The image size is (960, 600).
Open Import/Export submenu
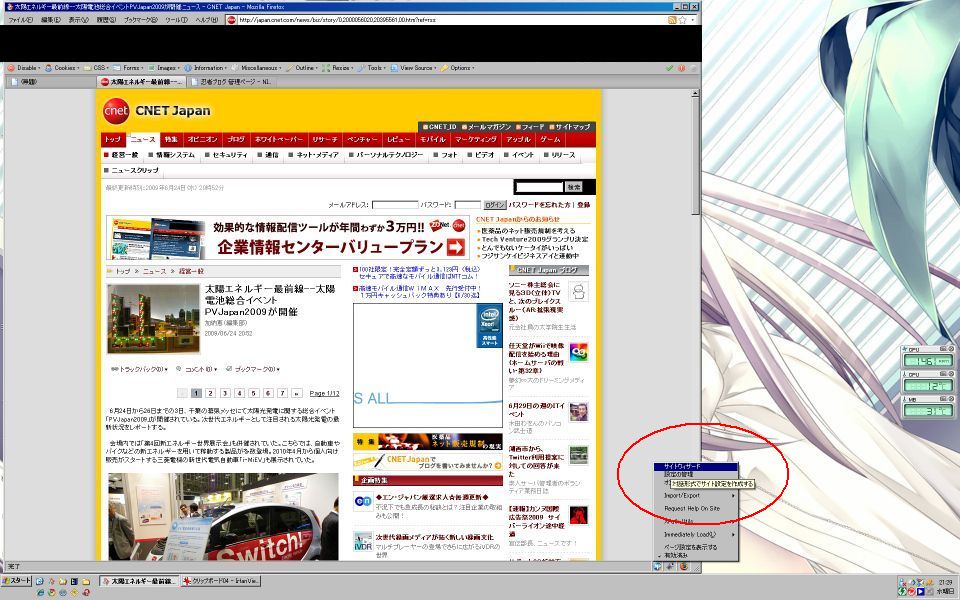pyautogui.click(x=696, y=495)
